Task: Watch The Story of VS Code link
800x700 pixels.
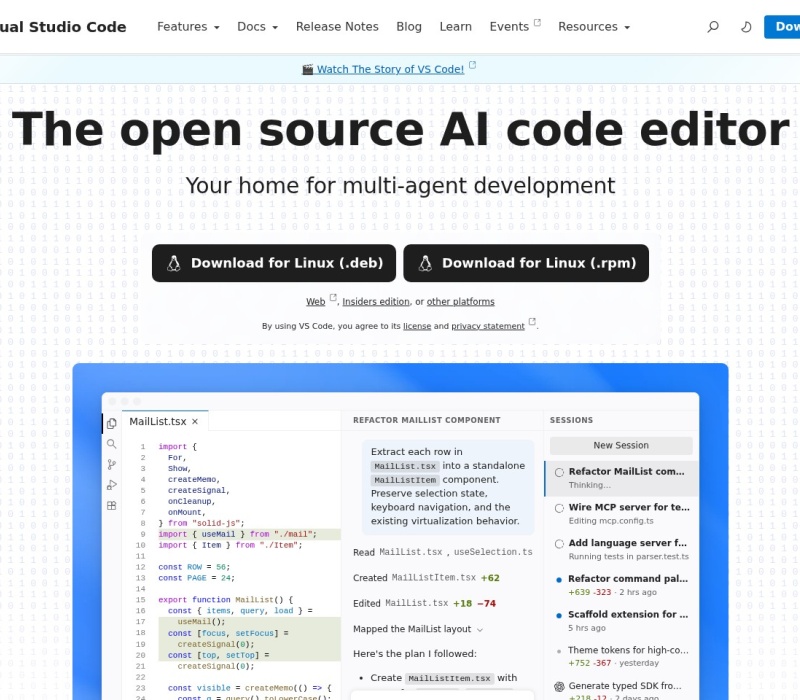Action: coord(390,69)
